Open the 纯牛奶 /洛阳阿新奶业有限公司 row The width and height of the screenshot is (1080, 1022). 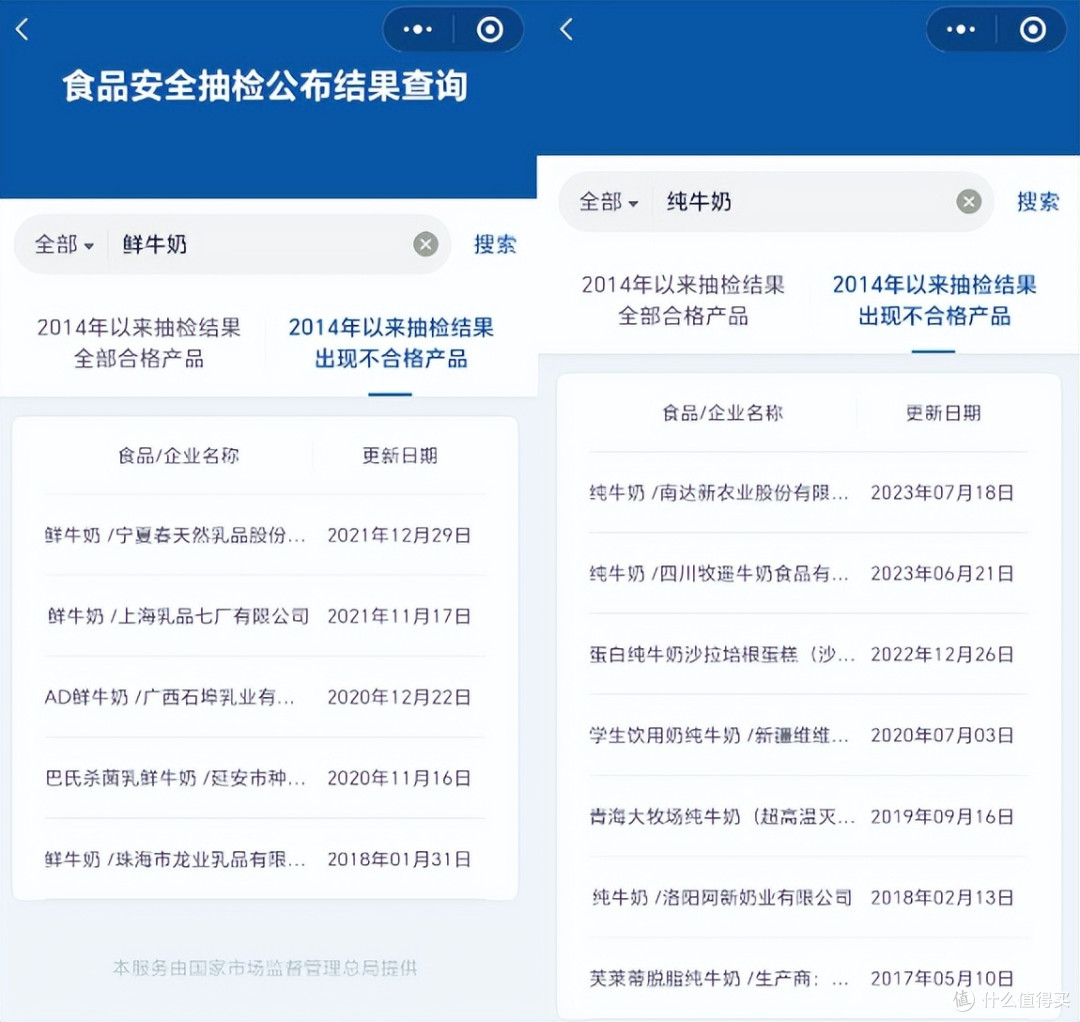[808, 897]
